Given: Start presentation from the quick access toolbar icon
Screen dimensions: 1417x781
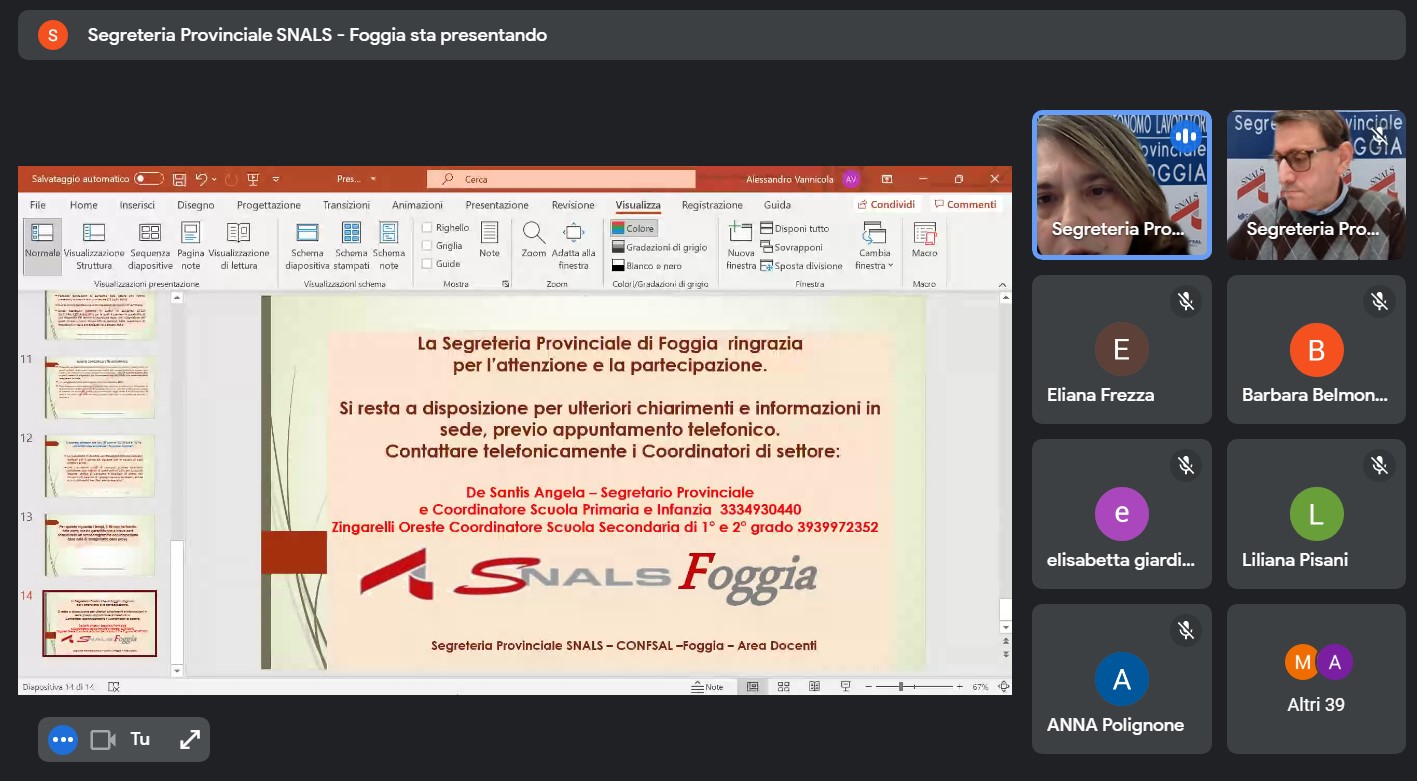Looking at the screenshot, I should pos(253,179).
